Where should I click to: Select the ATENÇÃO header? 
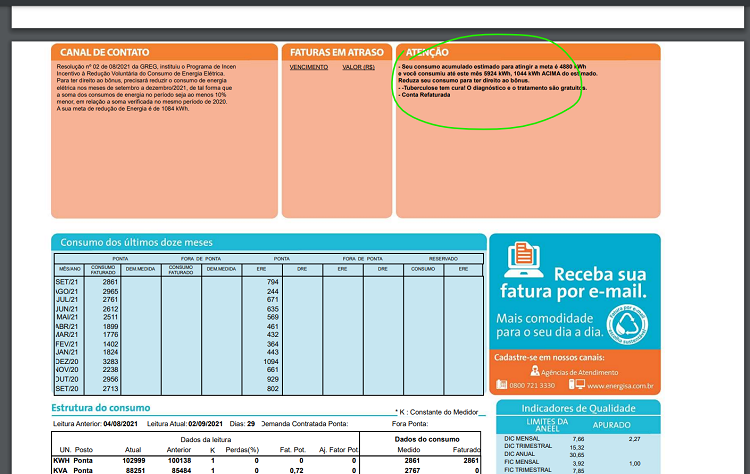tap(427, 52)
